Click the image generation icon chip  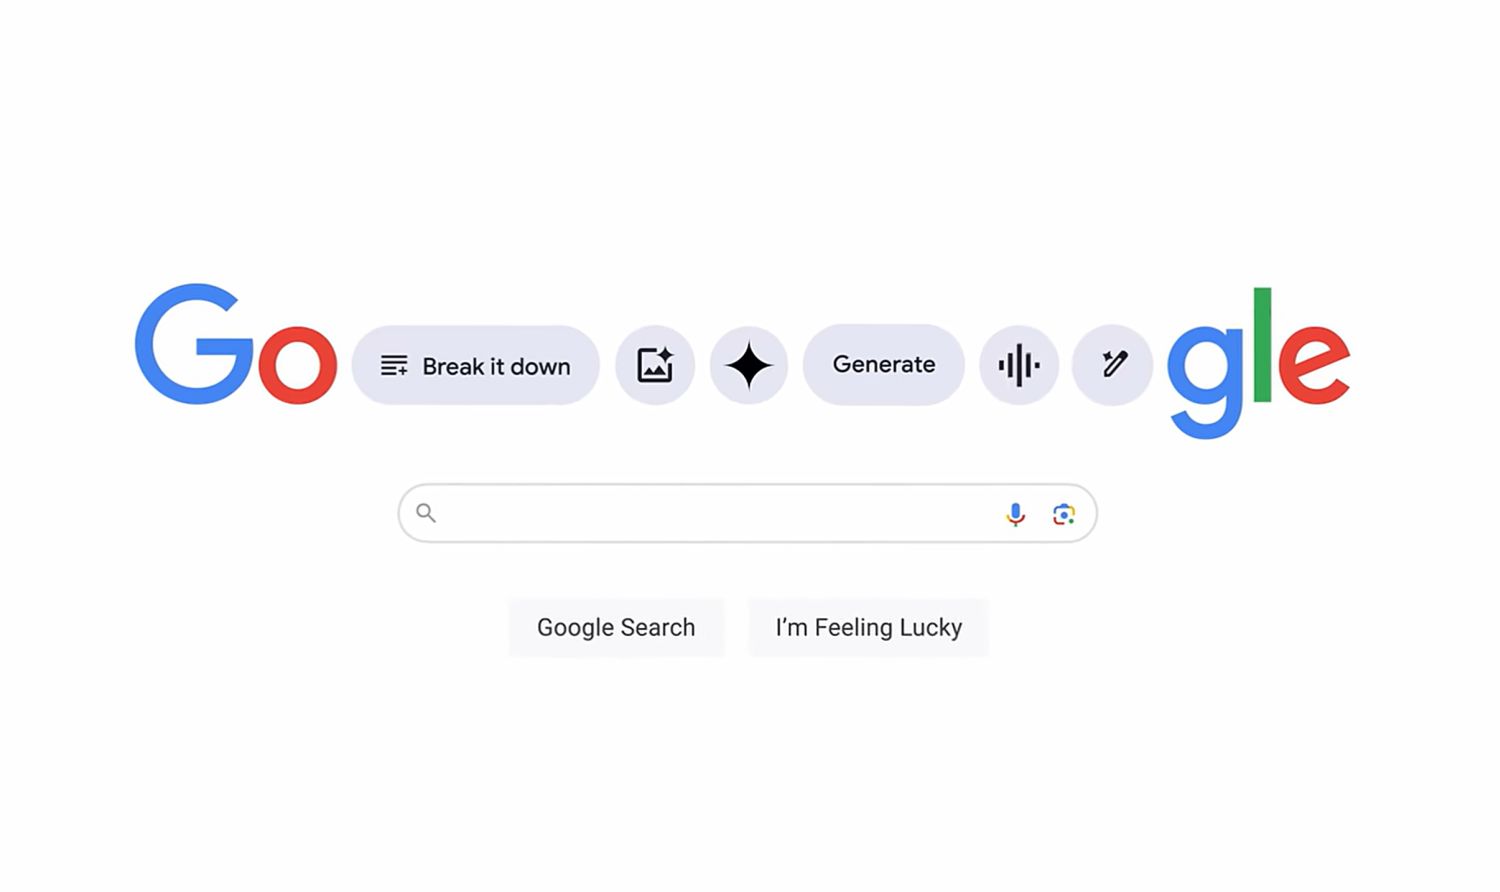pyautogui.click(x=655, y=365)
